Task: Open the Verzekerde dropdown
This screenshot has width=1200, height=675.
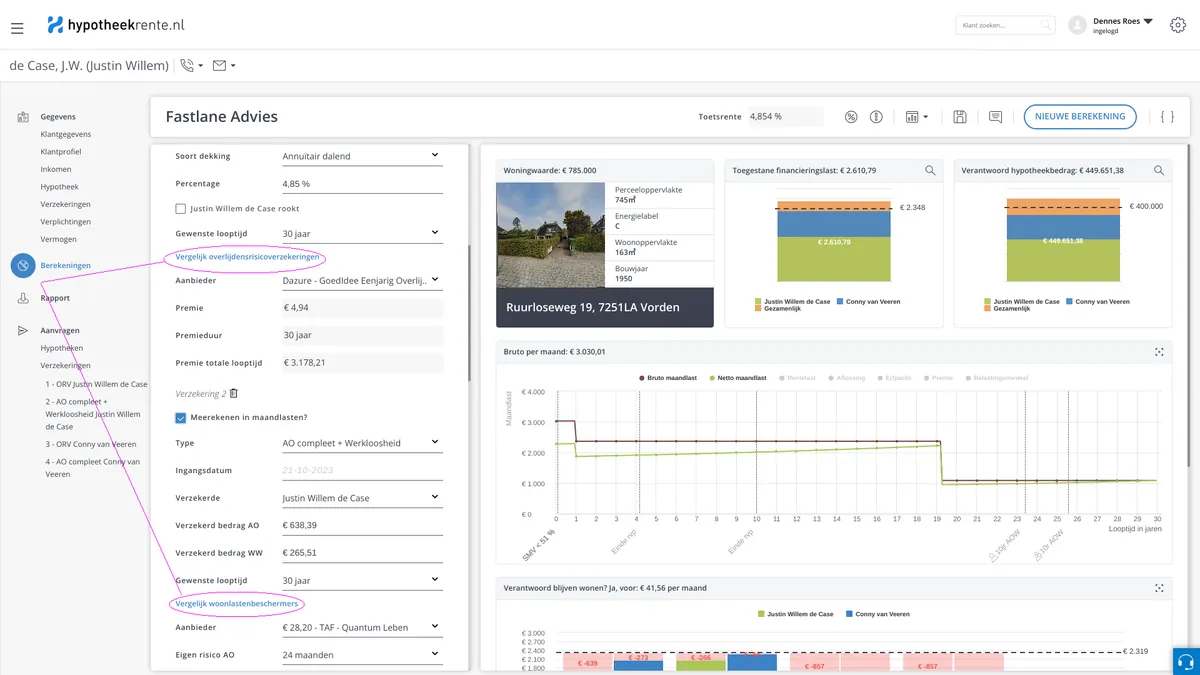Action: tap(362, 498)
